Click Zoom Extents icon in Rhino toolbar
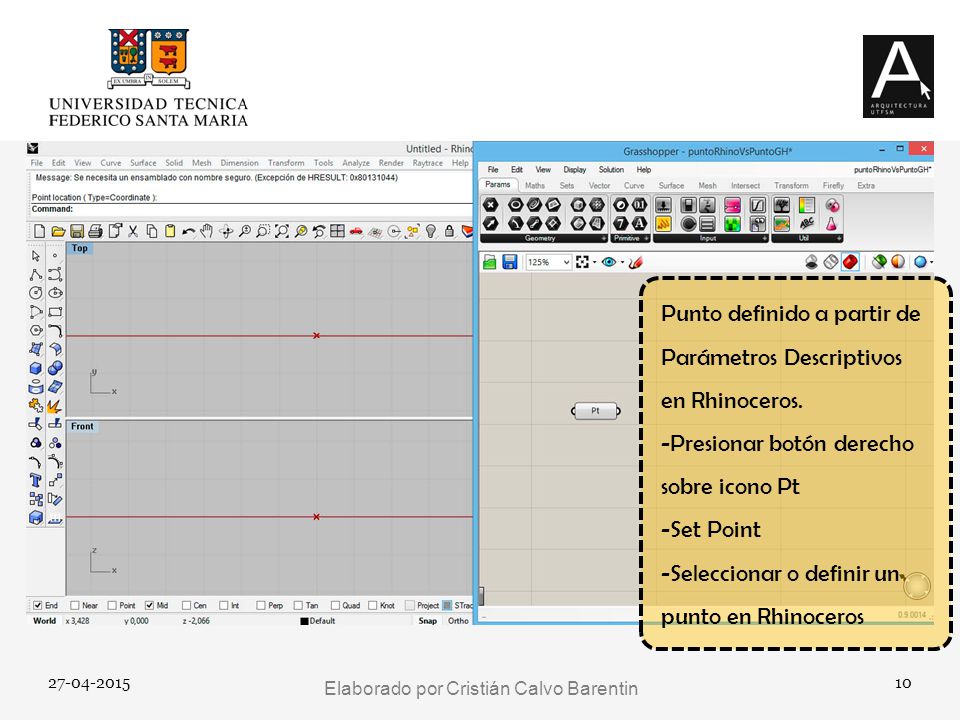Screen dimensions: 960x720 pos(282,231)
